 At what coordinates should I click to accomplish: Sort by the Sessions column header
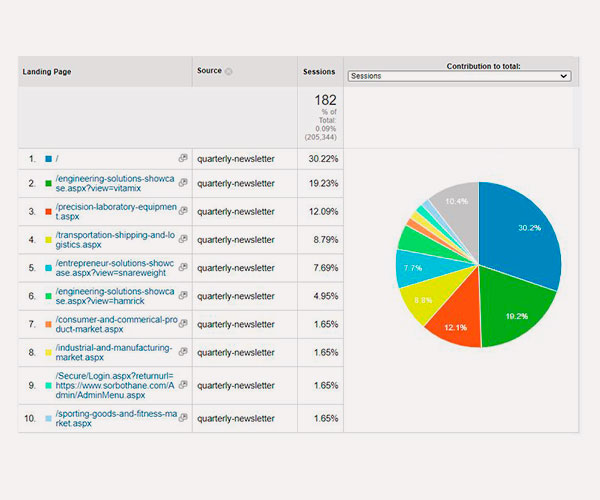[319, 72]
